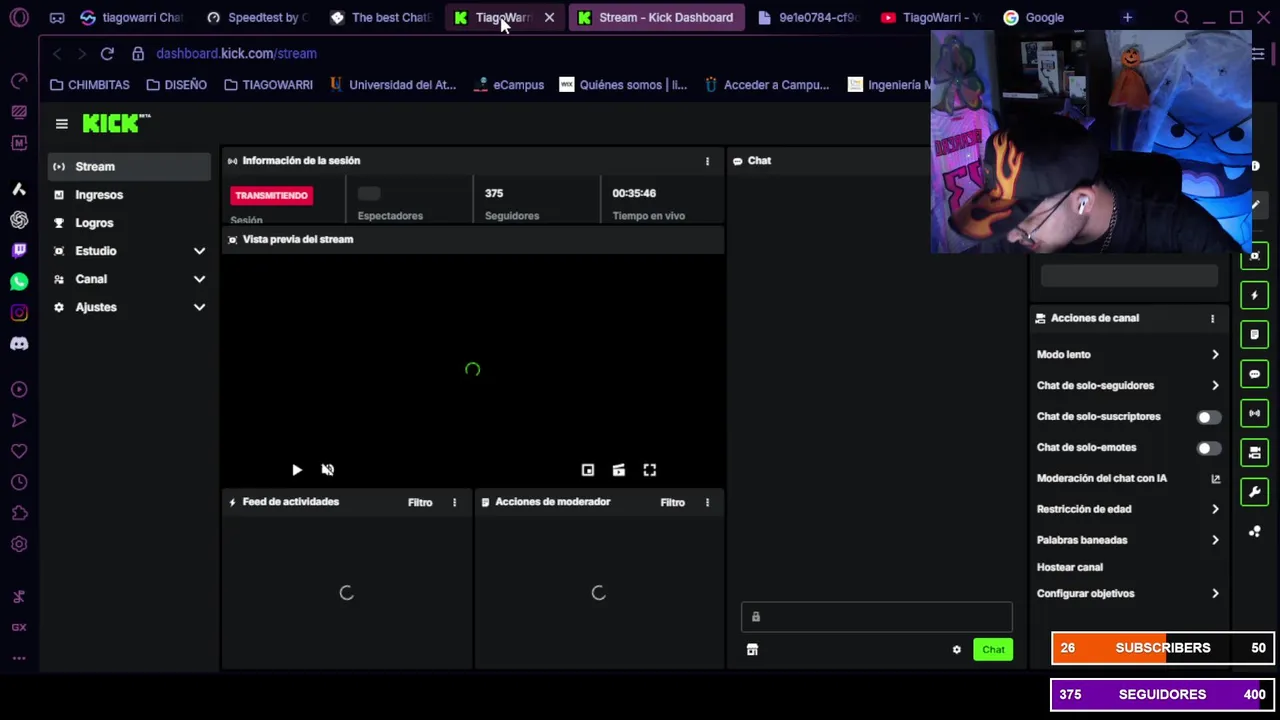Viewport: 1280px width, 720px height.
Task: Click the GX icon in sidebar
Action: click(x=19, y=627)
